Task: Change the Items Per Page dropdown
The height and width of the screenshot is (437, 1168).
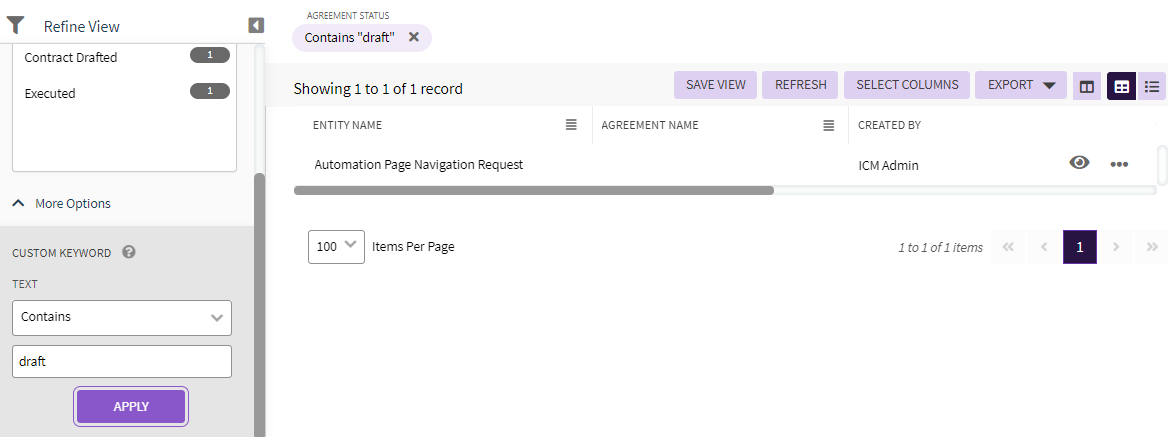Action: click(336, 246)
